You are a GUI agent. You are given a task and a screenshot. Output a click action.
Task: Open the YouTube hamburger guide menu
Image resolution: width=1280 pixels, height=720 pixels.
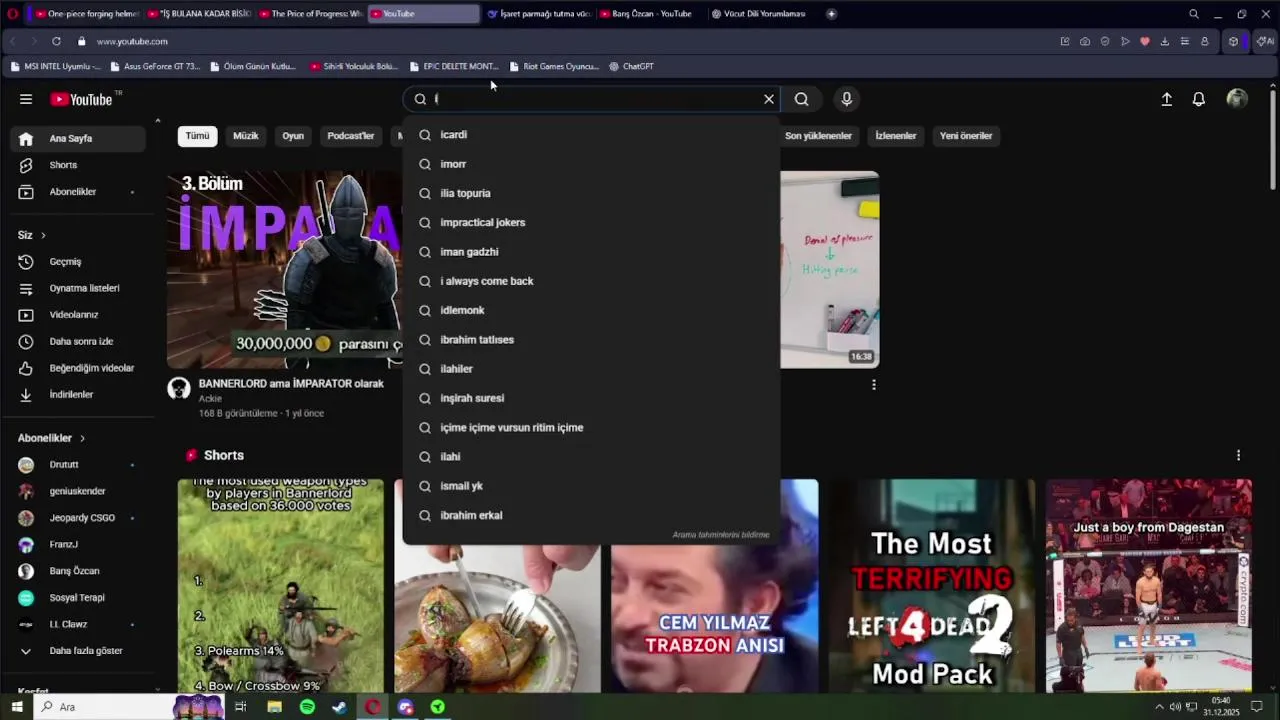pyautogui.click(x=26, y=99)
